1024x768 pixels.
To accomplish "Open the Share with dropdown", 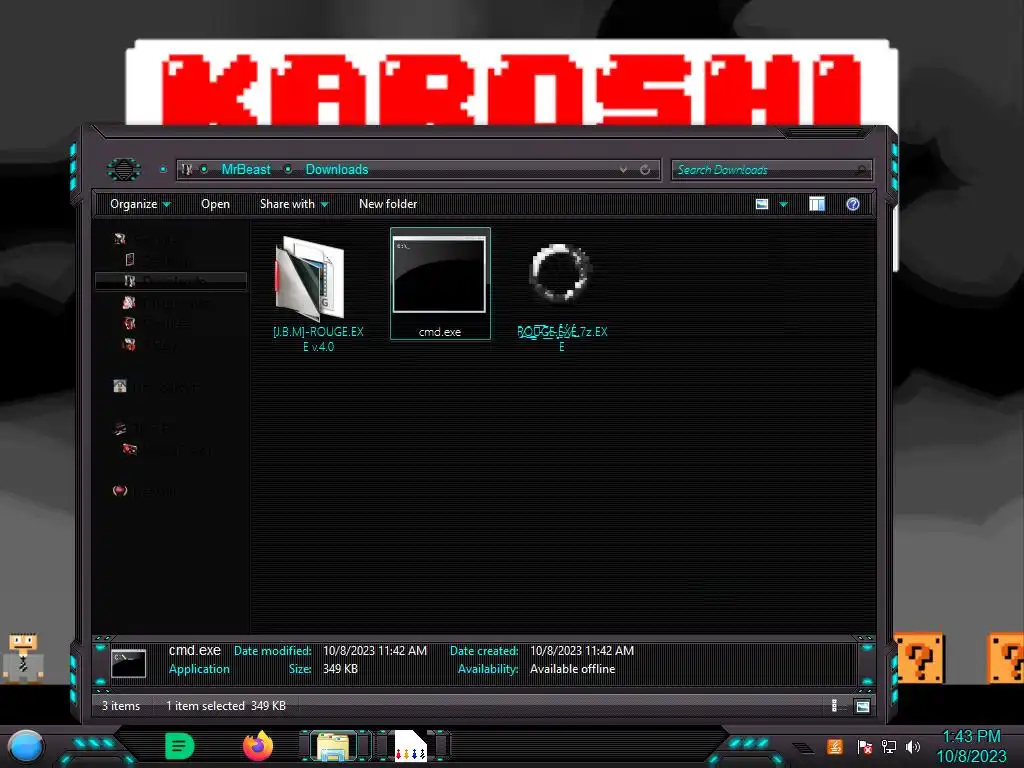I will point(294,204).
